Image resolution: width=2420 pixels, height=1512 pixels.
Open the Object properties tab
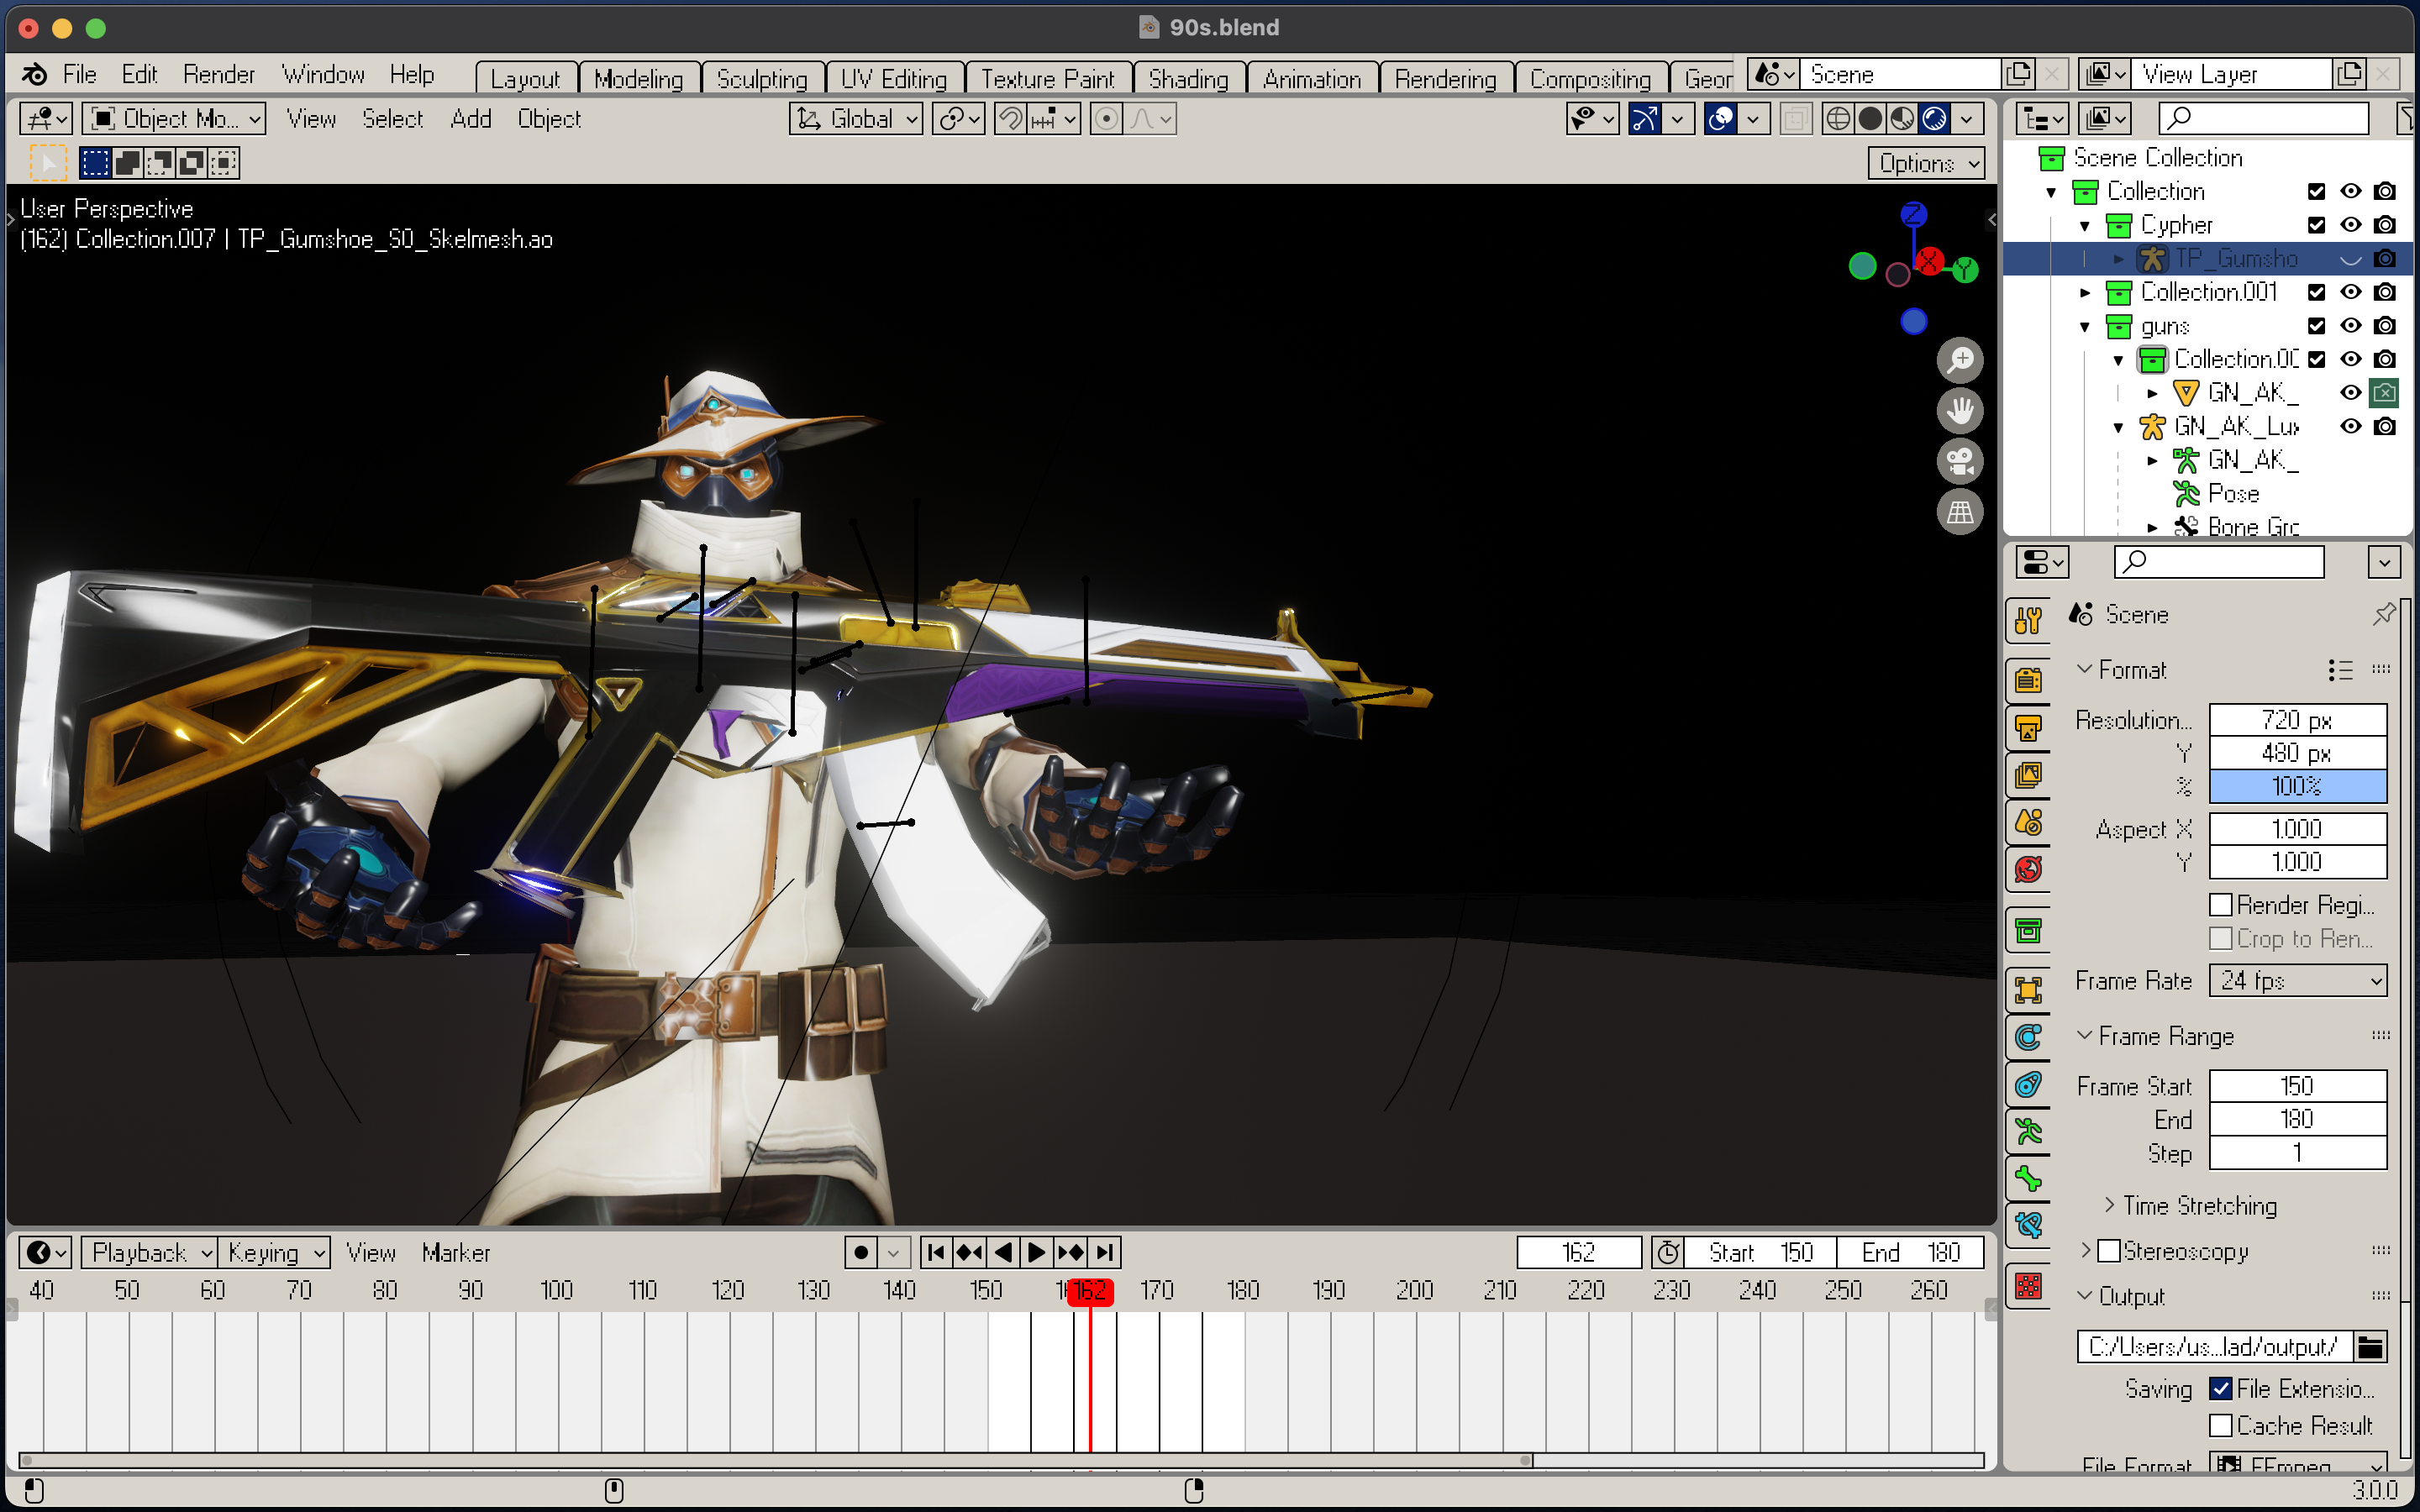click(2028, 990)
